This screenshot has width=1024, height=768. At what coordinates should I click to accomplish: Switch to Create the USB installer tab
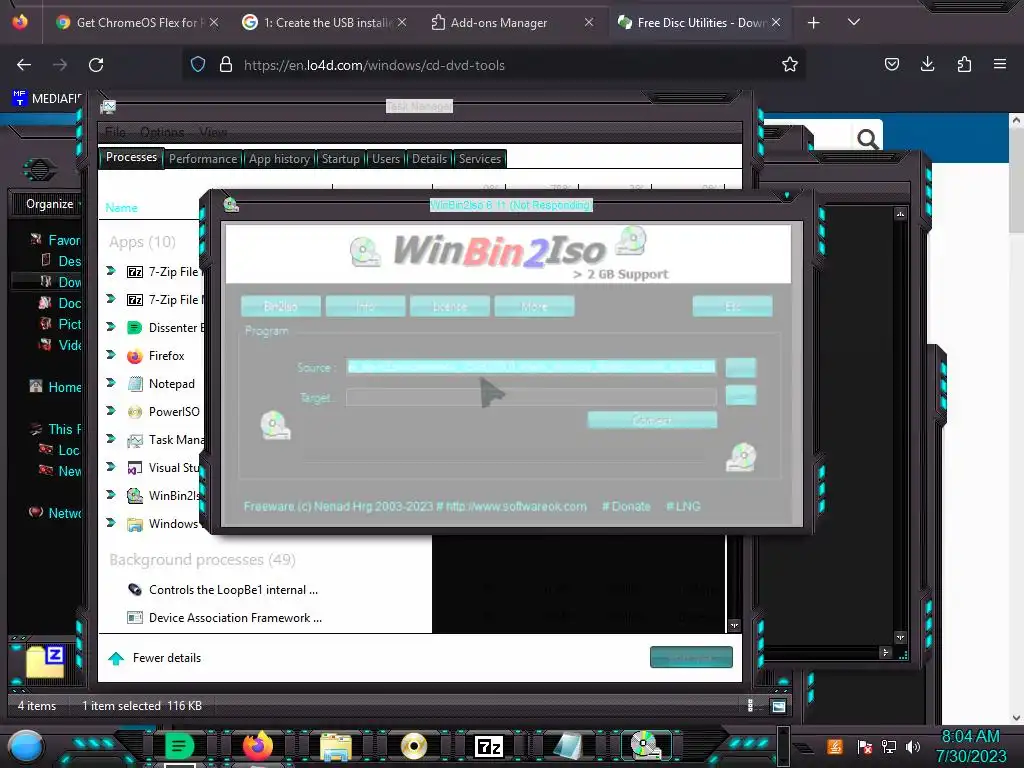(323, 22)
